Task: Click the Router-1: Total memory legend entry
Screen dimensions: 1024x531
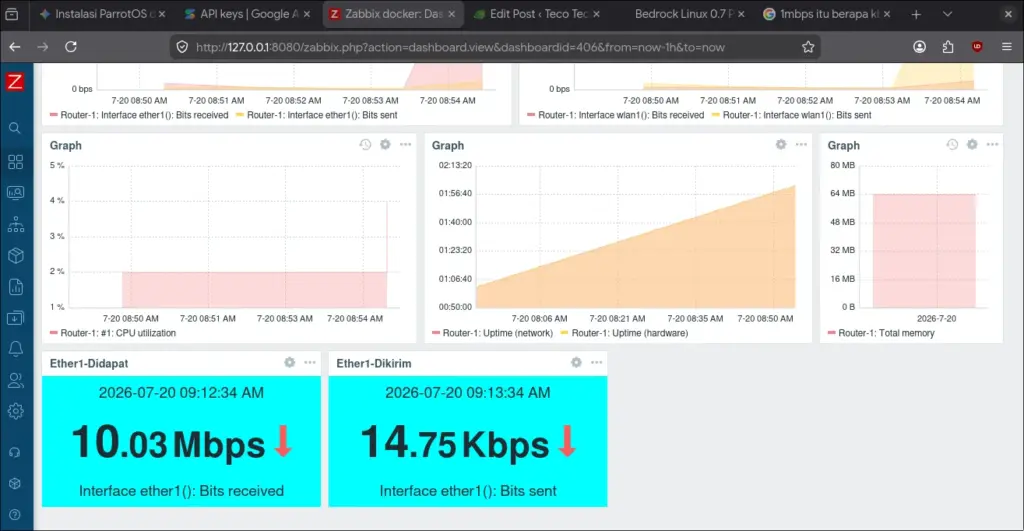Action: coord(881,333)
